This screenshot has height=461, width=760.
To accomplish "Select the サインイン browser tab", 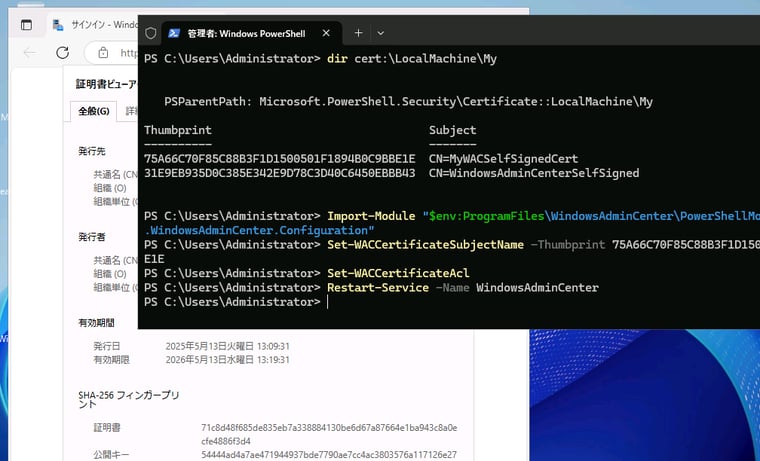I will tap(95, 25).
